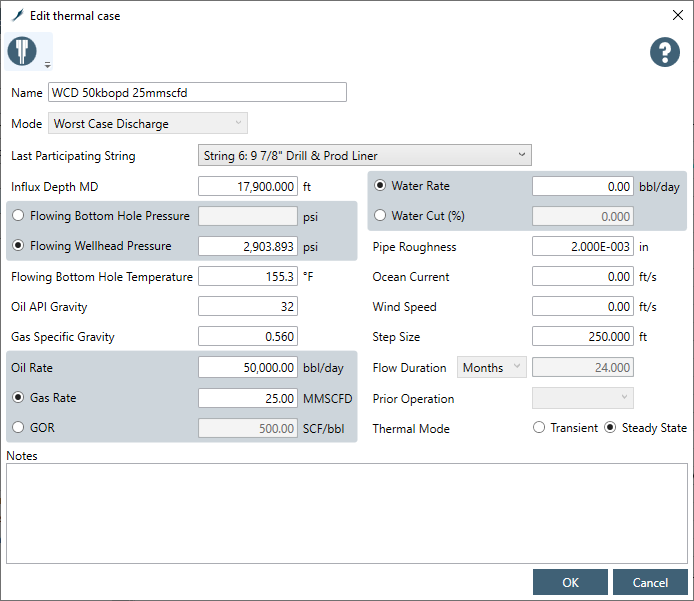Edit the Gas Specific Gravity value
Screen dimensions: 694x601
248,336
